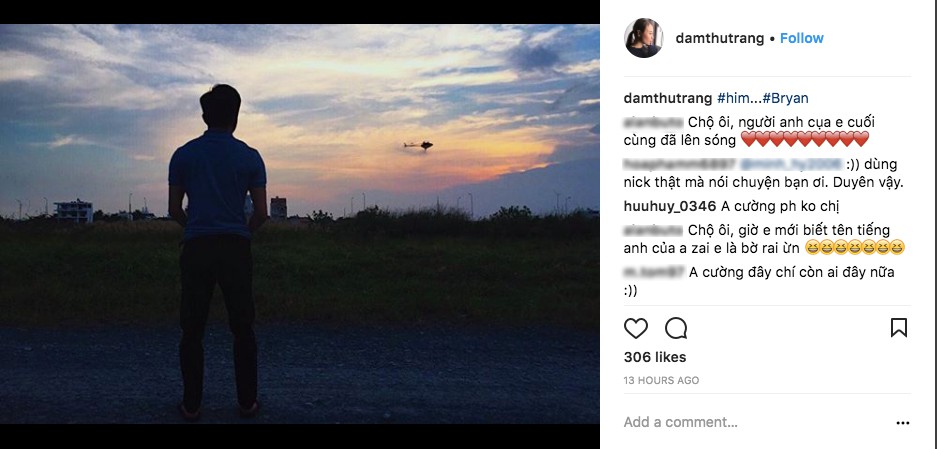This screenshot has height=449, width=937.
Task: Open damthutrang profile picture avatar
Action: click(644, 38)
